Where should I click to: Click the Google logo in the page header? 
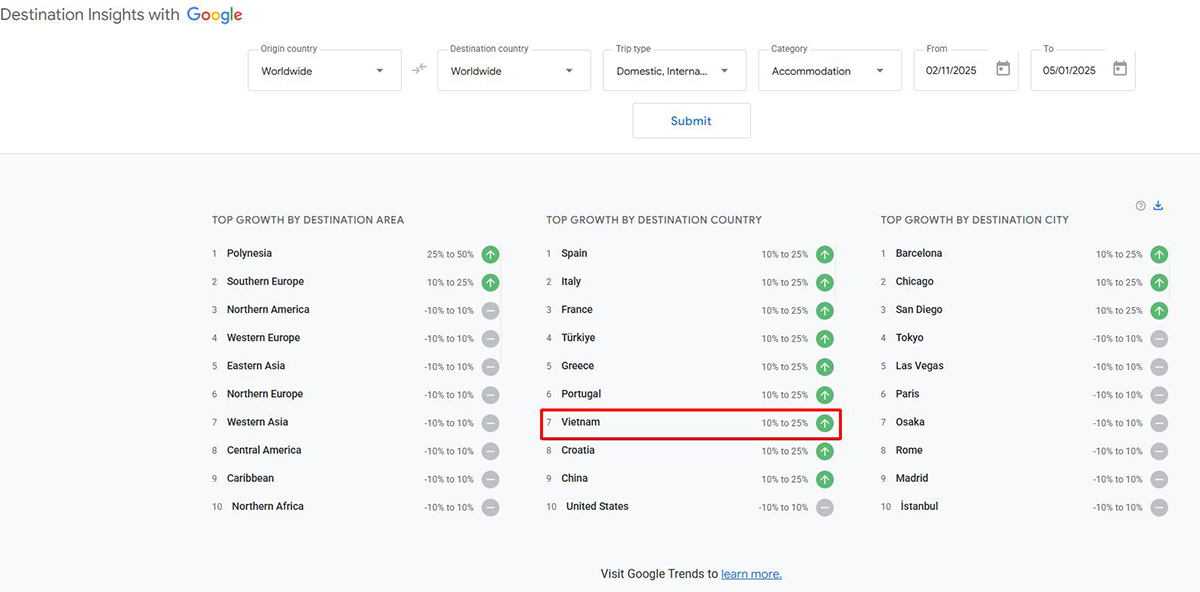(214, 14)
